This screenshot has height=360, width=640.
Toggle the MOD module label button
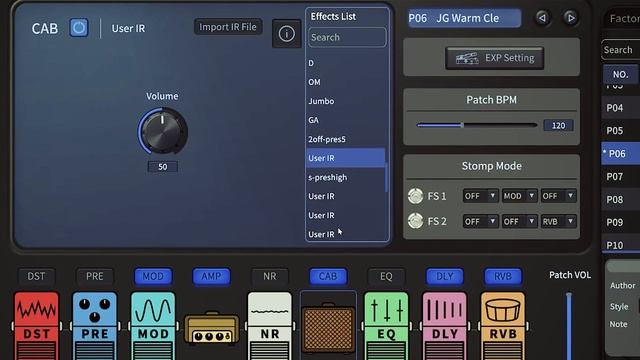[x=153, y=276]
